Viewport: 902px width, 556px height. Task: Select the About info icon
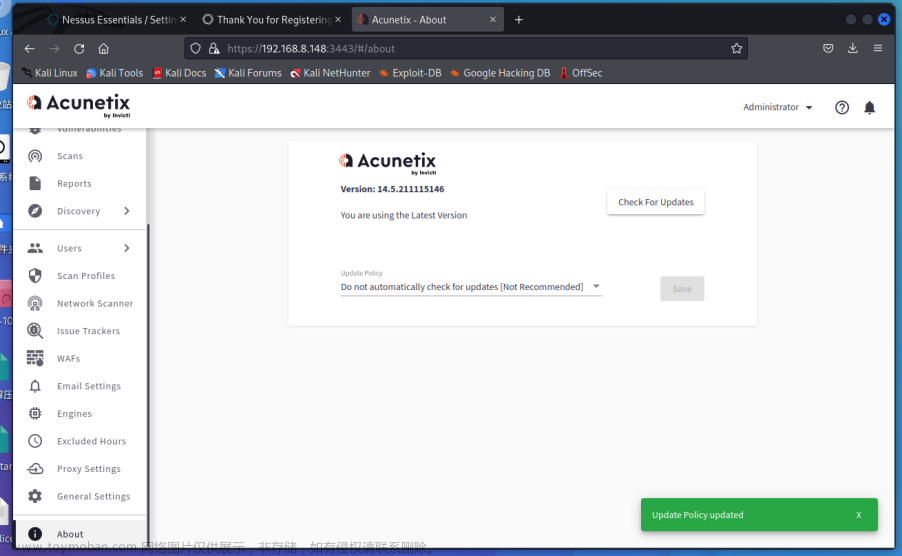coord(35,534)
